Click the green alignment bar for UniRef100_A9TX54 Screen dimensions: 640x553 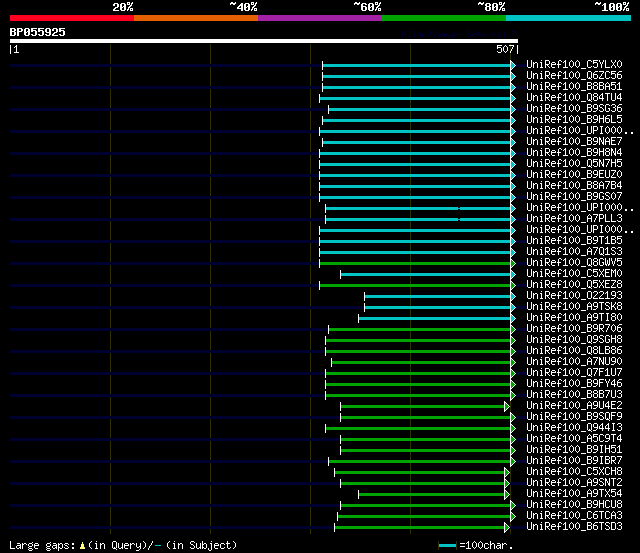click(x=431, y=495)
